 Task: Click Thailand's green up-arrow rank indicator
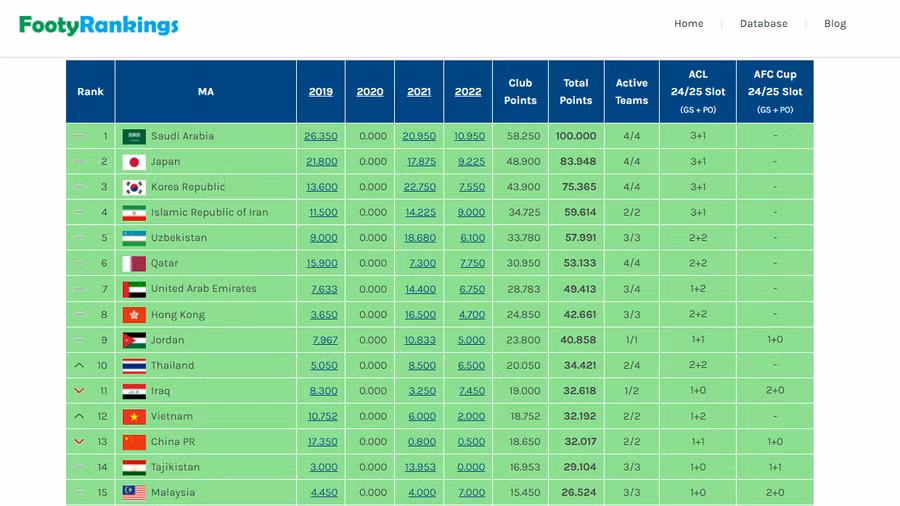click(x=79, y=366)
